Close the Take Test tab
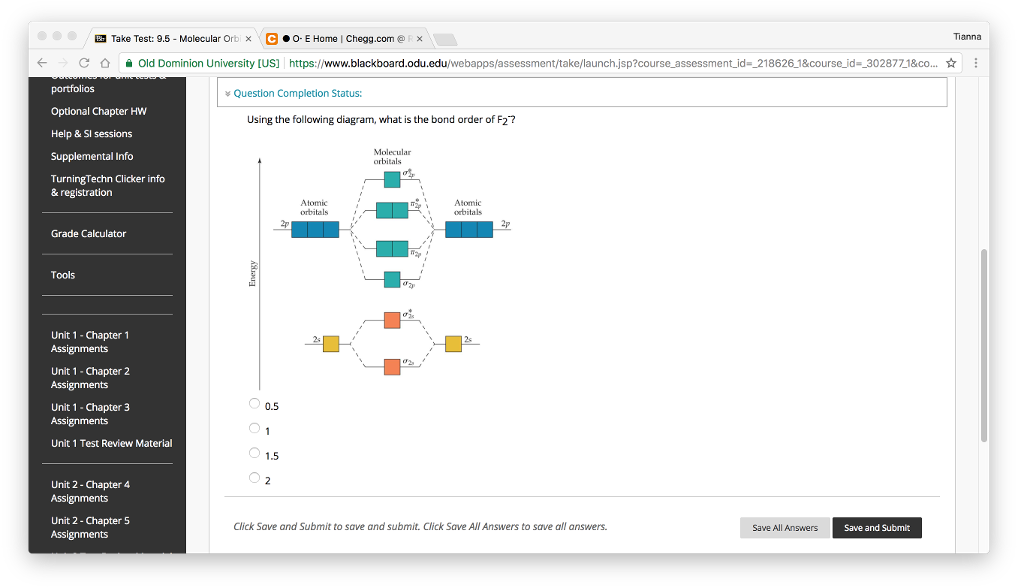Screen dimensions: 1017x587 tap(249, 39)
